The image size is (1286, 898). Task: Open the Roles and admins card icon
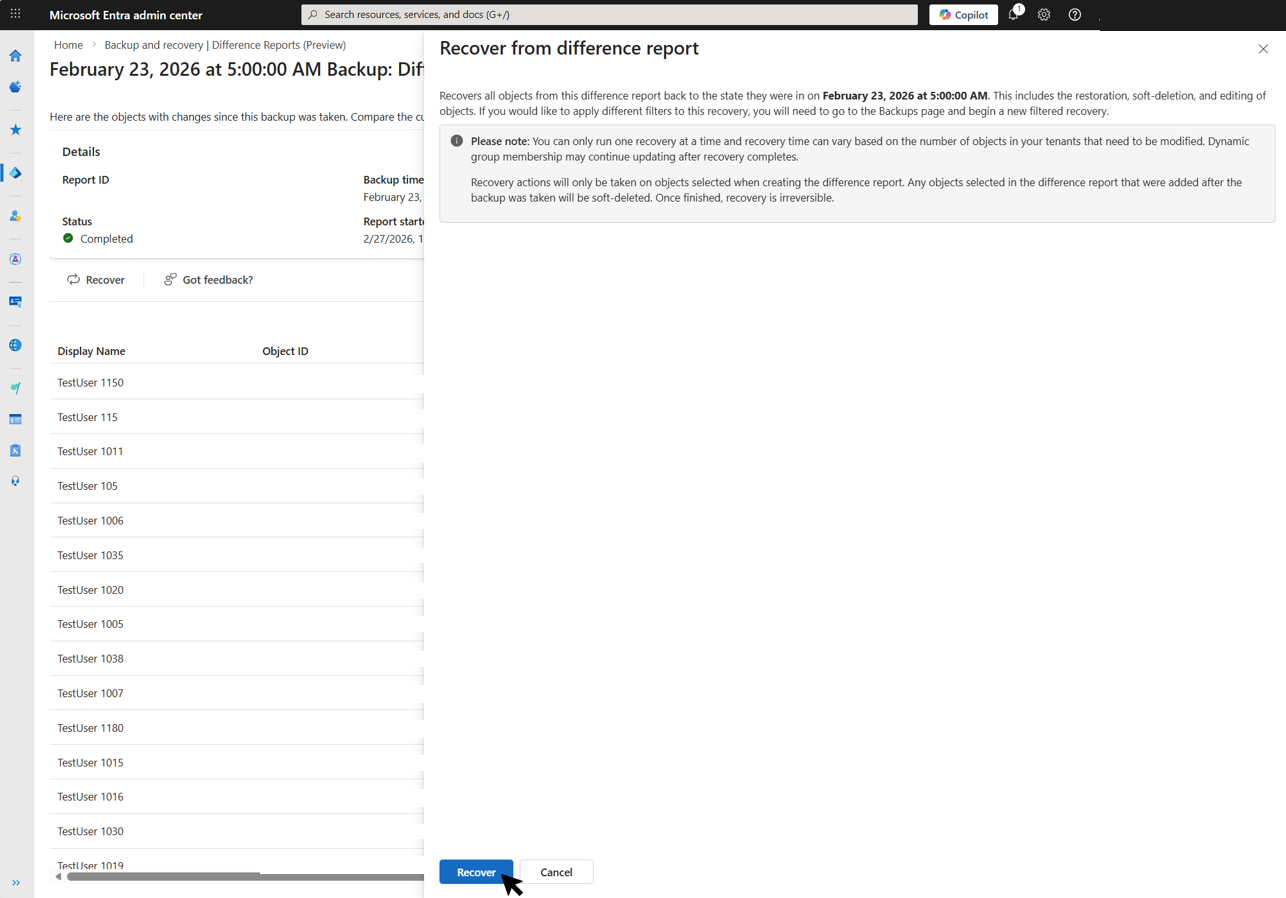click(x=15, y=301)
